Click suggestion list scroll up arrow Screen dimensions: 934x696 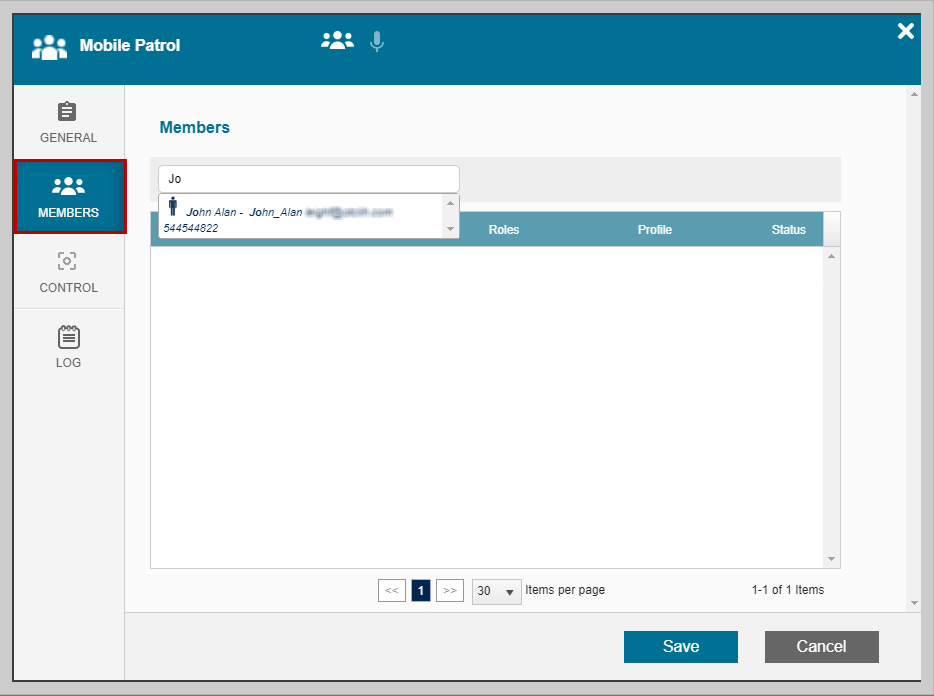[x=451, y=203]
